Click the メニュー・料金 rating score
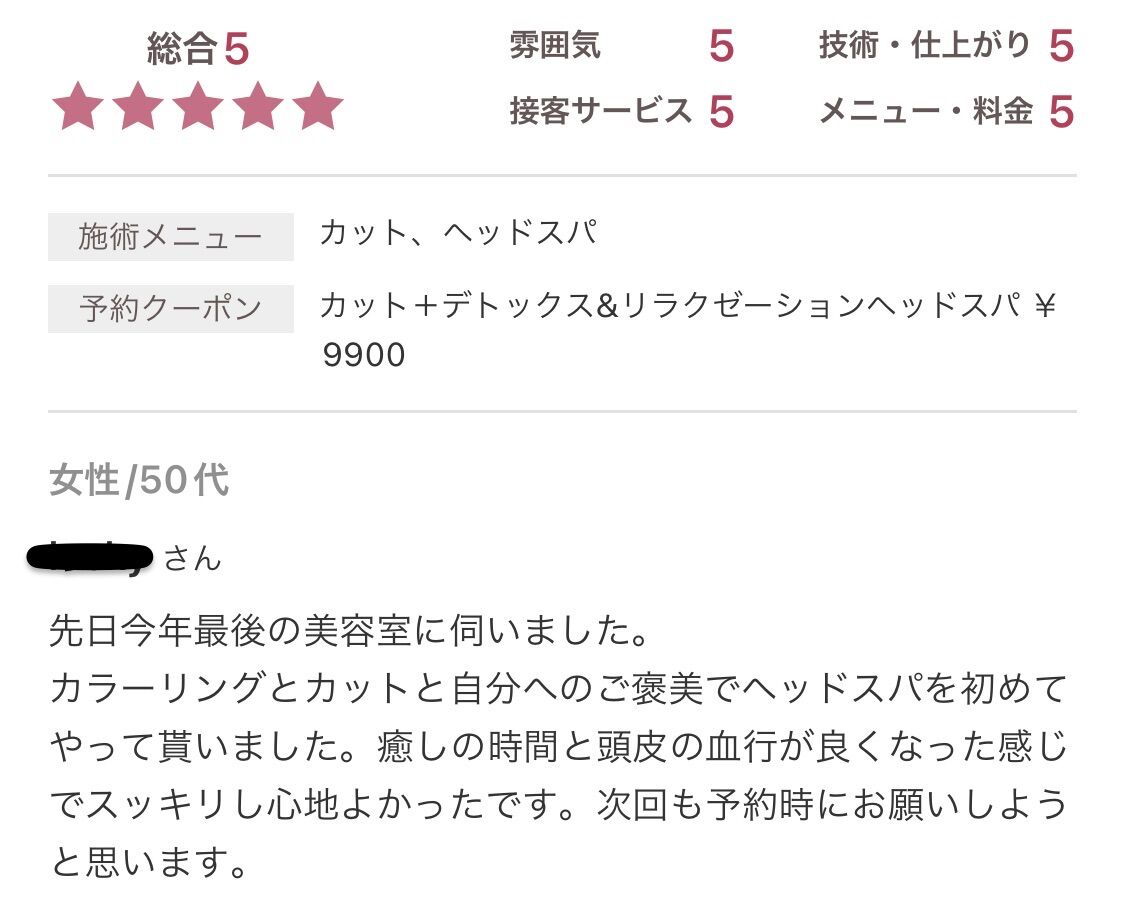The width and height of the screenshot is (1125, 909). (x=1061, y=112)
